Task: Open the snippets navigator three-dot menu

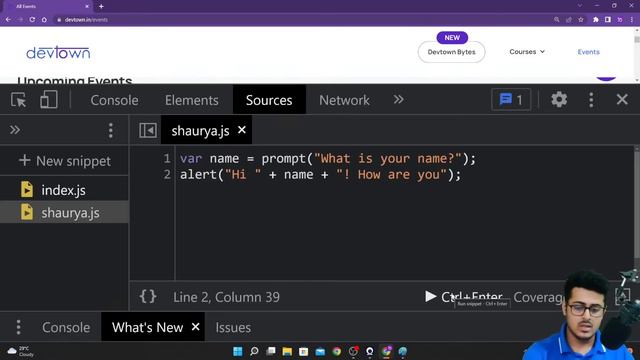Action: tap(111, 131)
